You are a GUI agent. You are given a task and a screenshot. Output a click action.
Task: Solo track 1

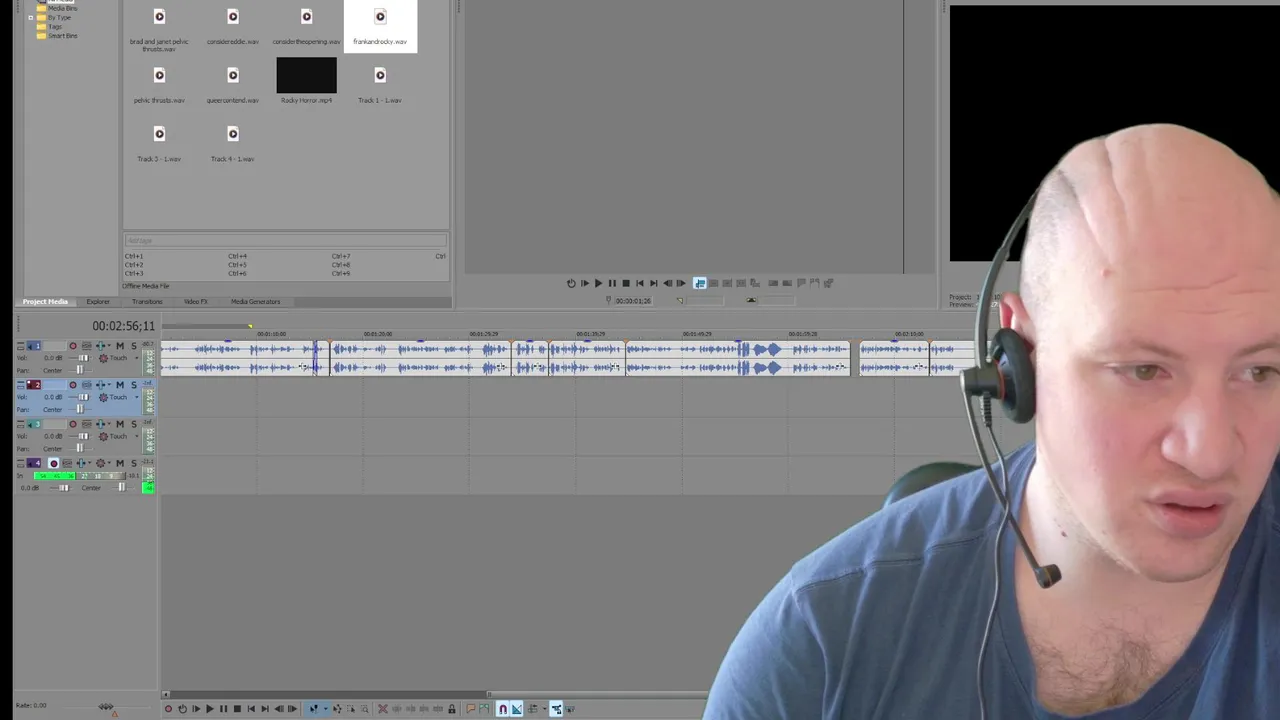(134, 346)
